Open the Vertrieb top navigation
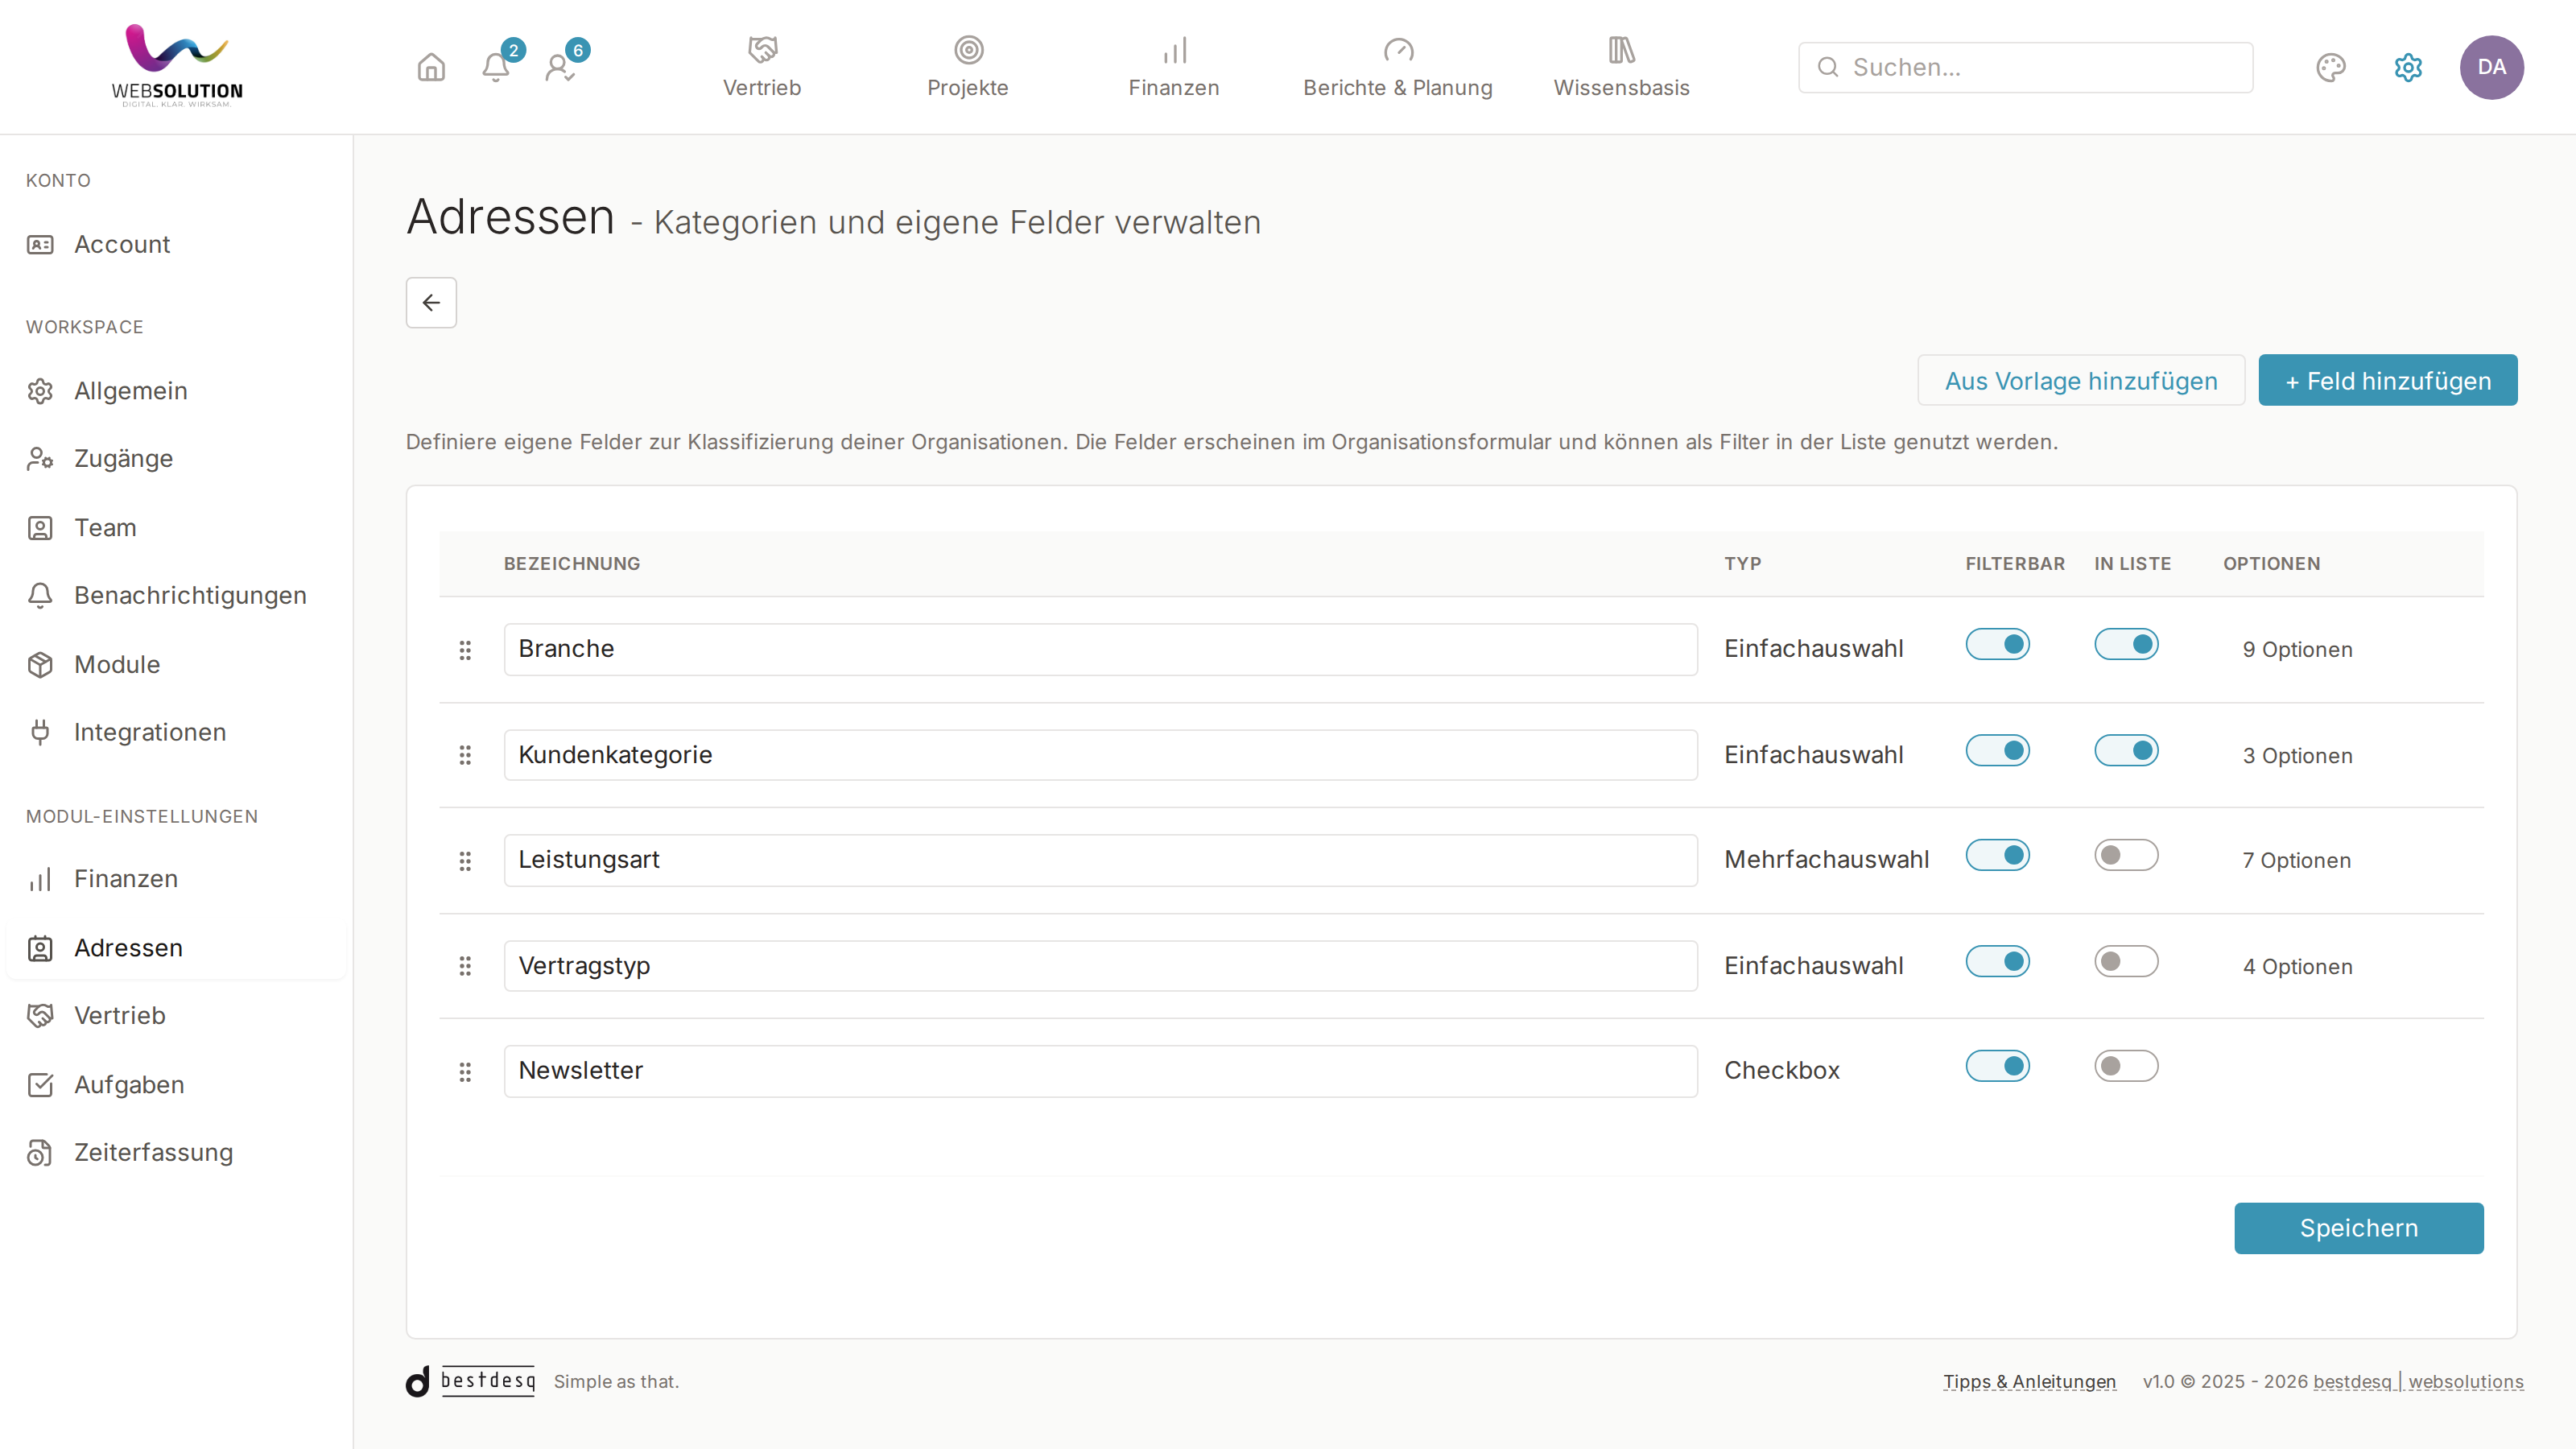 [762, 67]
